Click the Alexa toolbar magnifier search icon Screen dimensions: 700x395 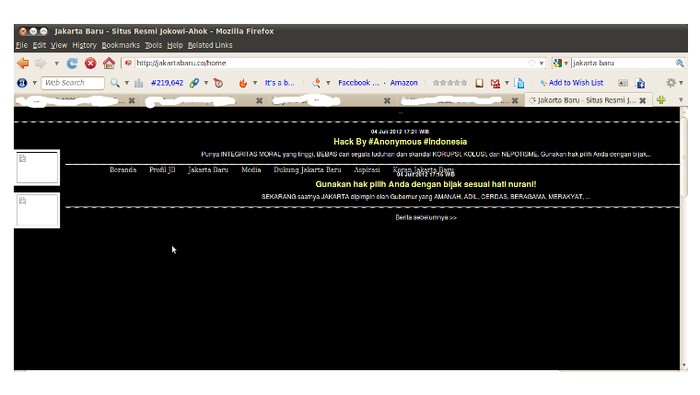pyautogui.click(x=115, y=83)
